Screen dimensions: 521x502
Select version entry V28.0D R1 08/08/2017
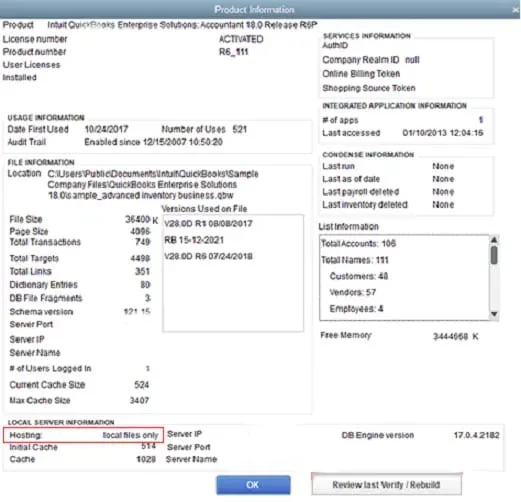[x=208, y=223]
